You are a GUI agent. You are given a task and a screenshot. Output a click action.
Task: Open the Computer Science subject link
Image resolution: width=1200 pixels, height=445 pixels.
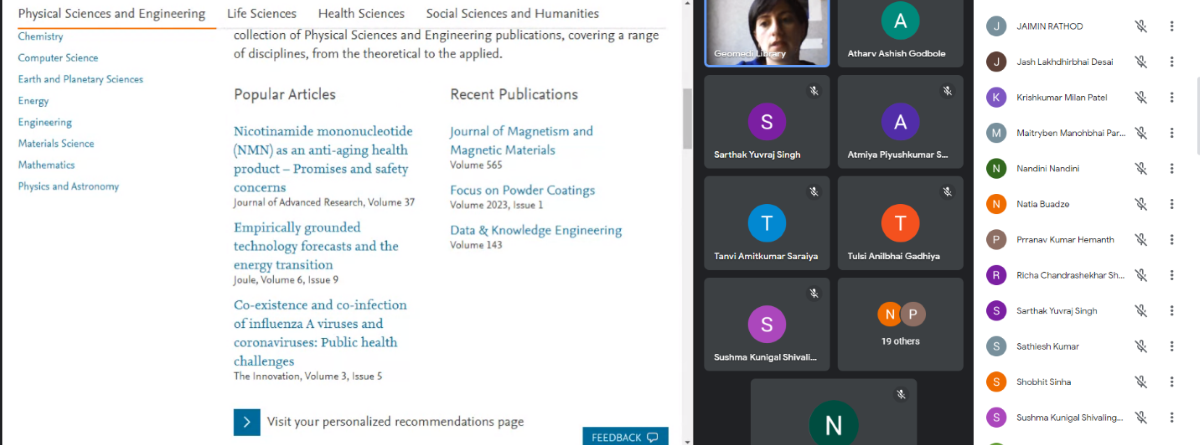[58, 58]
